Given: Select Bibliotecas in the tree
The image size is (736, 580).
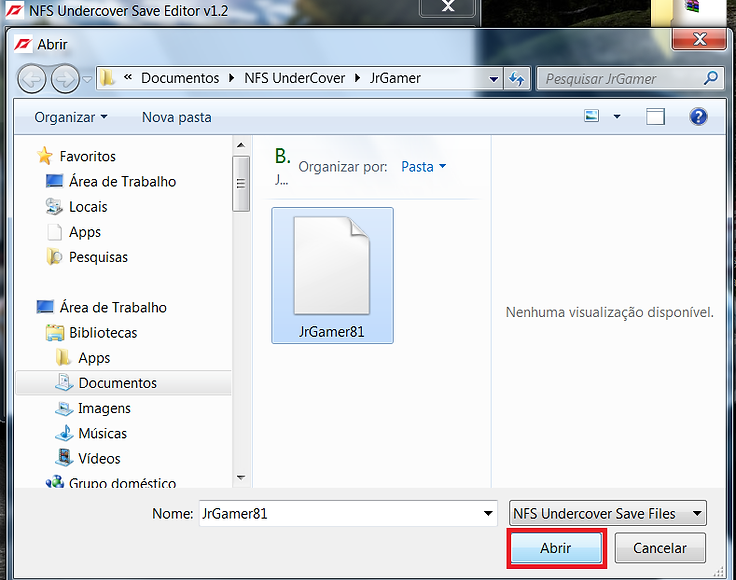Looking at the screenshot, I should click(103, 333).
